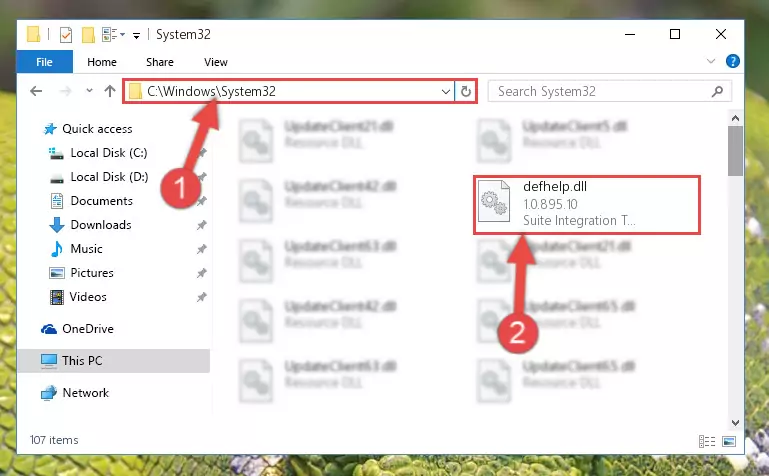Image resolution: width=769 pixels, height=476 pixels.
Task: Click the Search System32 input field
Action: point(603,91)
